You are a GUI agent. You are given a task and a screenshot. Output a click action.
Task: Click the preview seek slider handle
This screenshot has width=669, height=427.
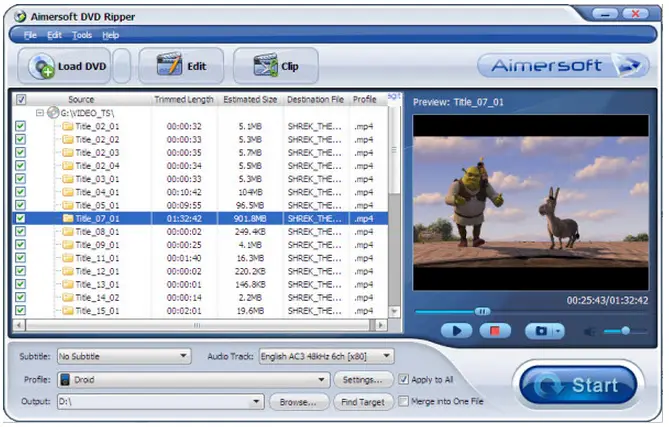[x=483, y=311]
